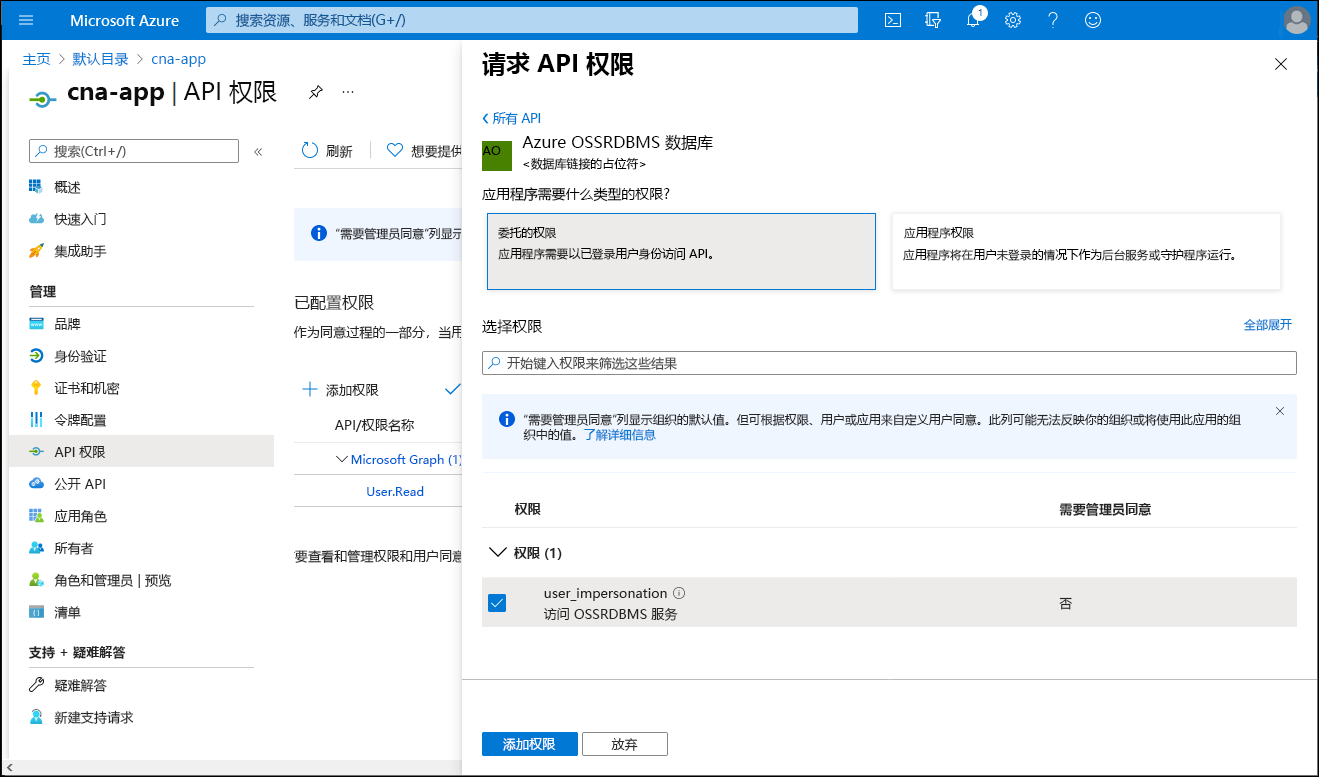Screen dimensions: 1319x777
Task: Click the 品牌 icon in sidebar
Action: (x=36, y=324)
